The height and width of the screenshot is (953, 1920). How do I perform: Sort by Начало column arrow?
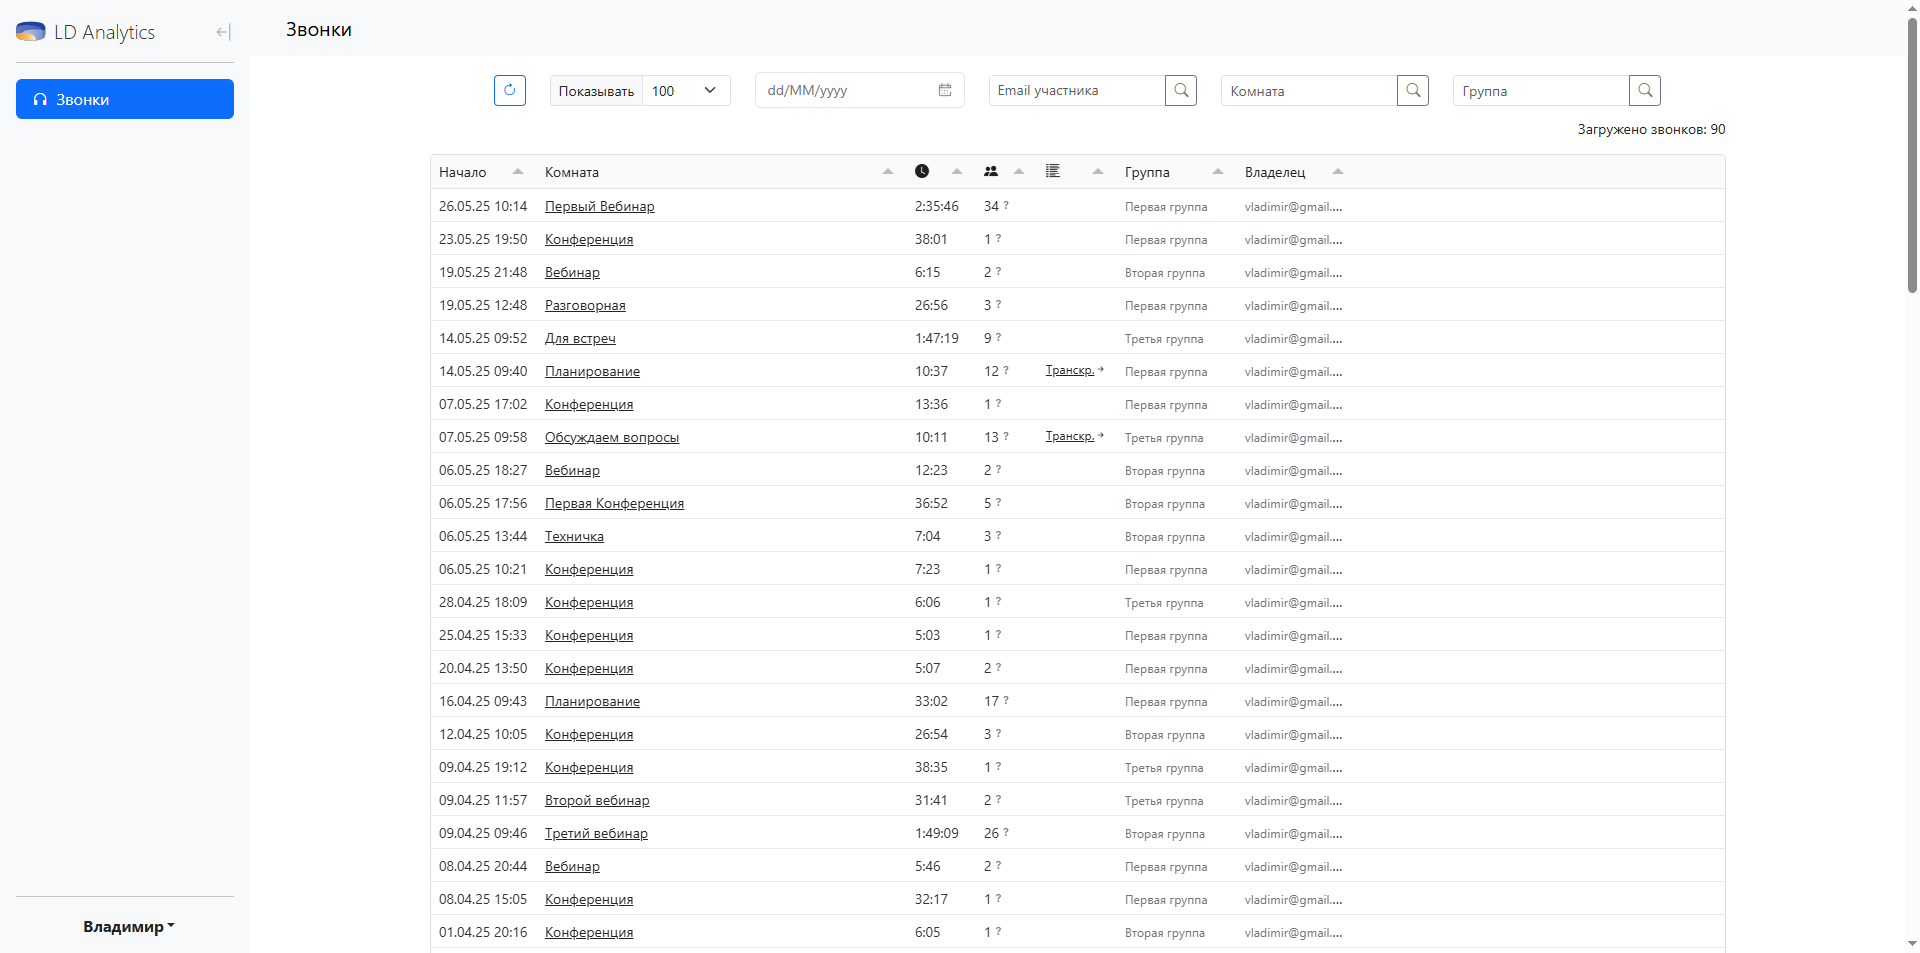[518, 171]
